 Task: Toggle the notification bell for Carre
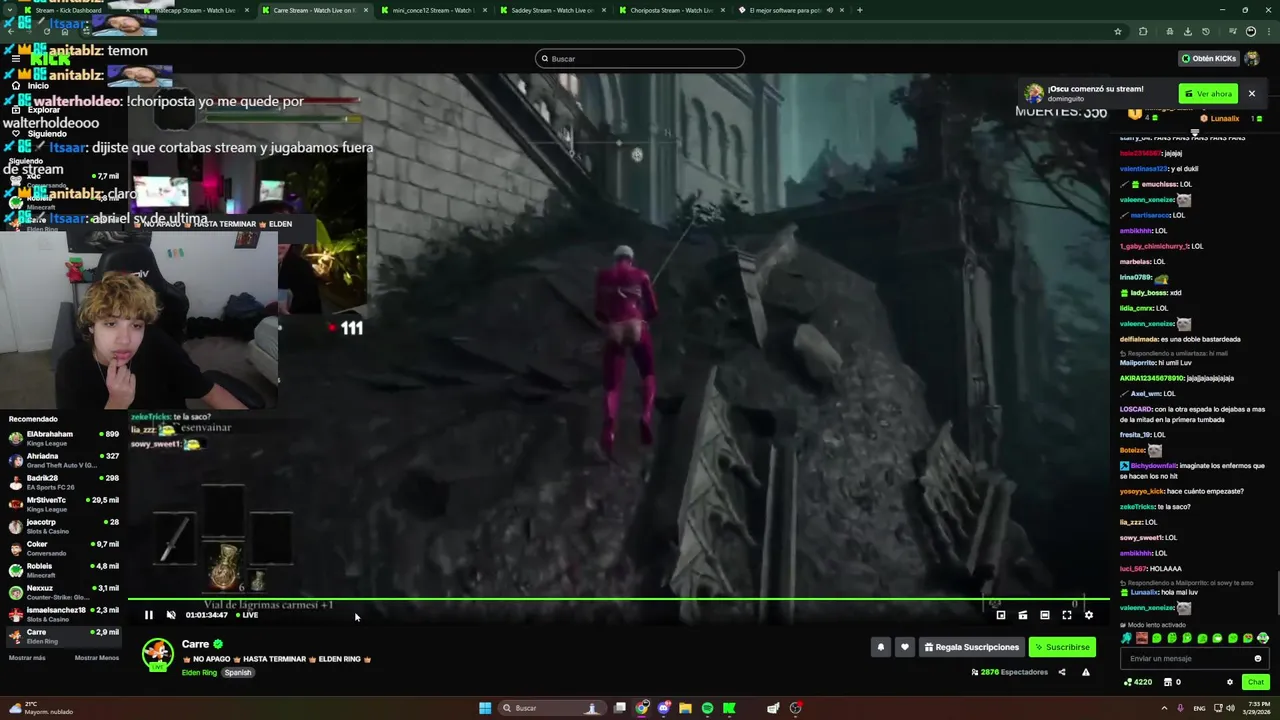click(x=881, y=647)
